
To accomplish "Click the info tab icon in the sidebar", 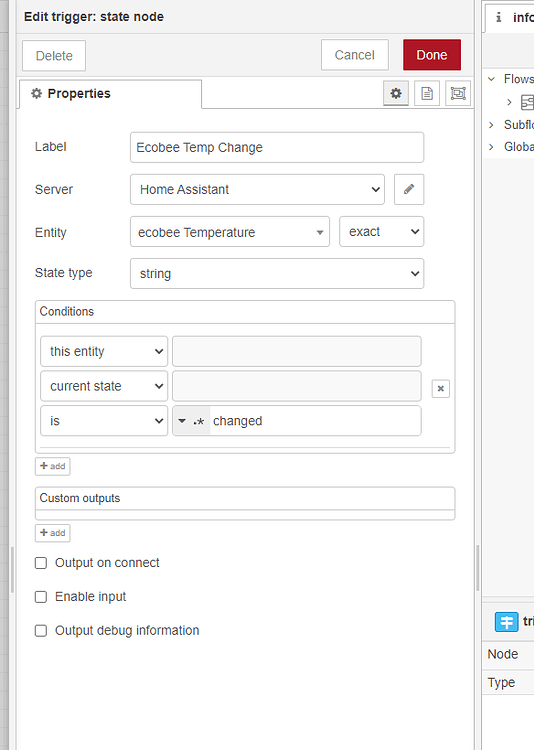I will (499, 17).
